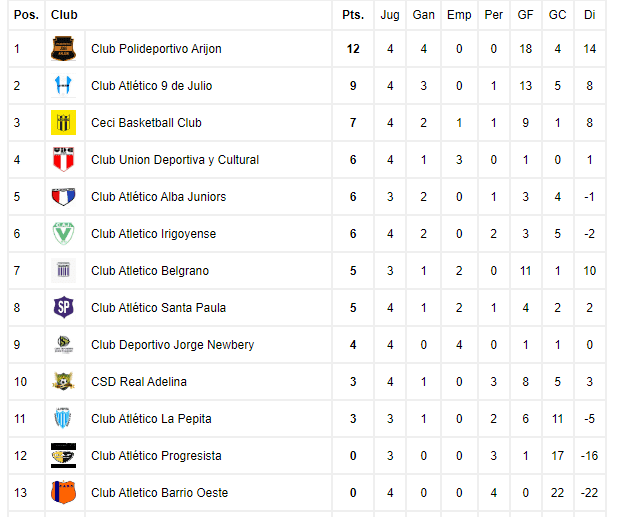619x517 pixels.
Task: Click the Club Atlético La Pepita crest
Action: (x=63, y=418)
